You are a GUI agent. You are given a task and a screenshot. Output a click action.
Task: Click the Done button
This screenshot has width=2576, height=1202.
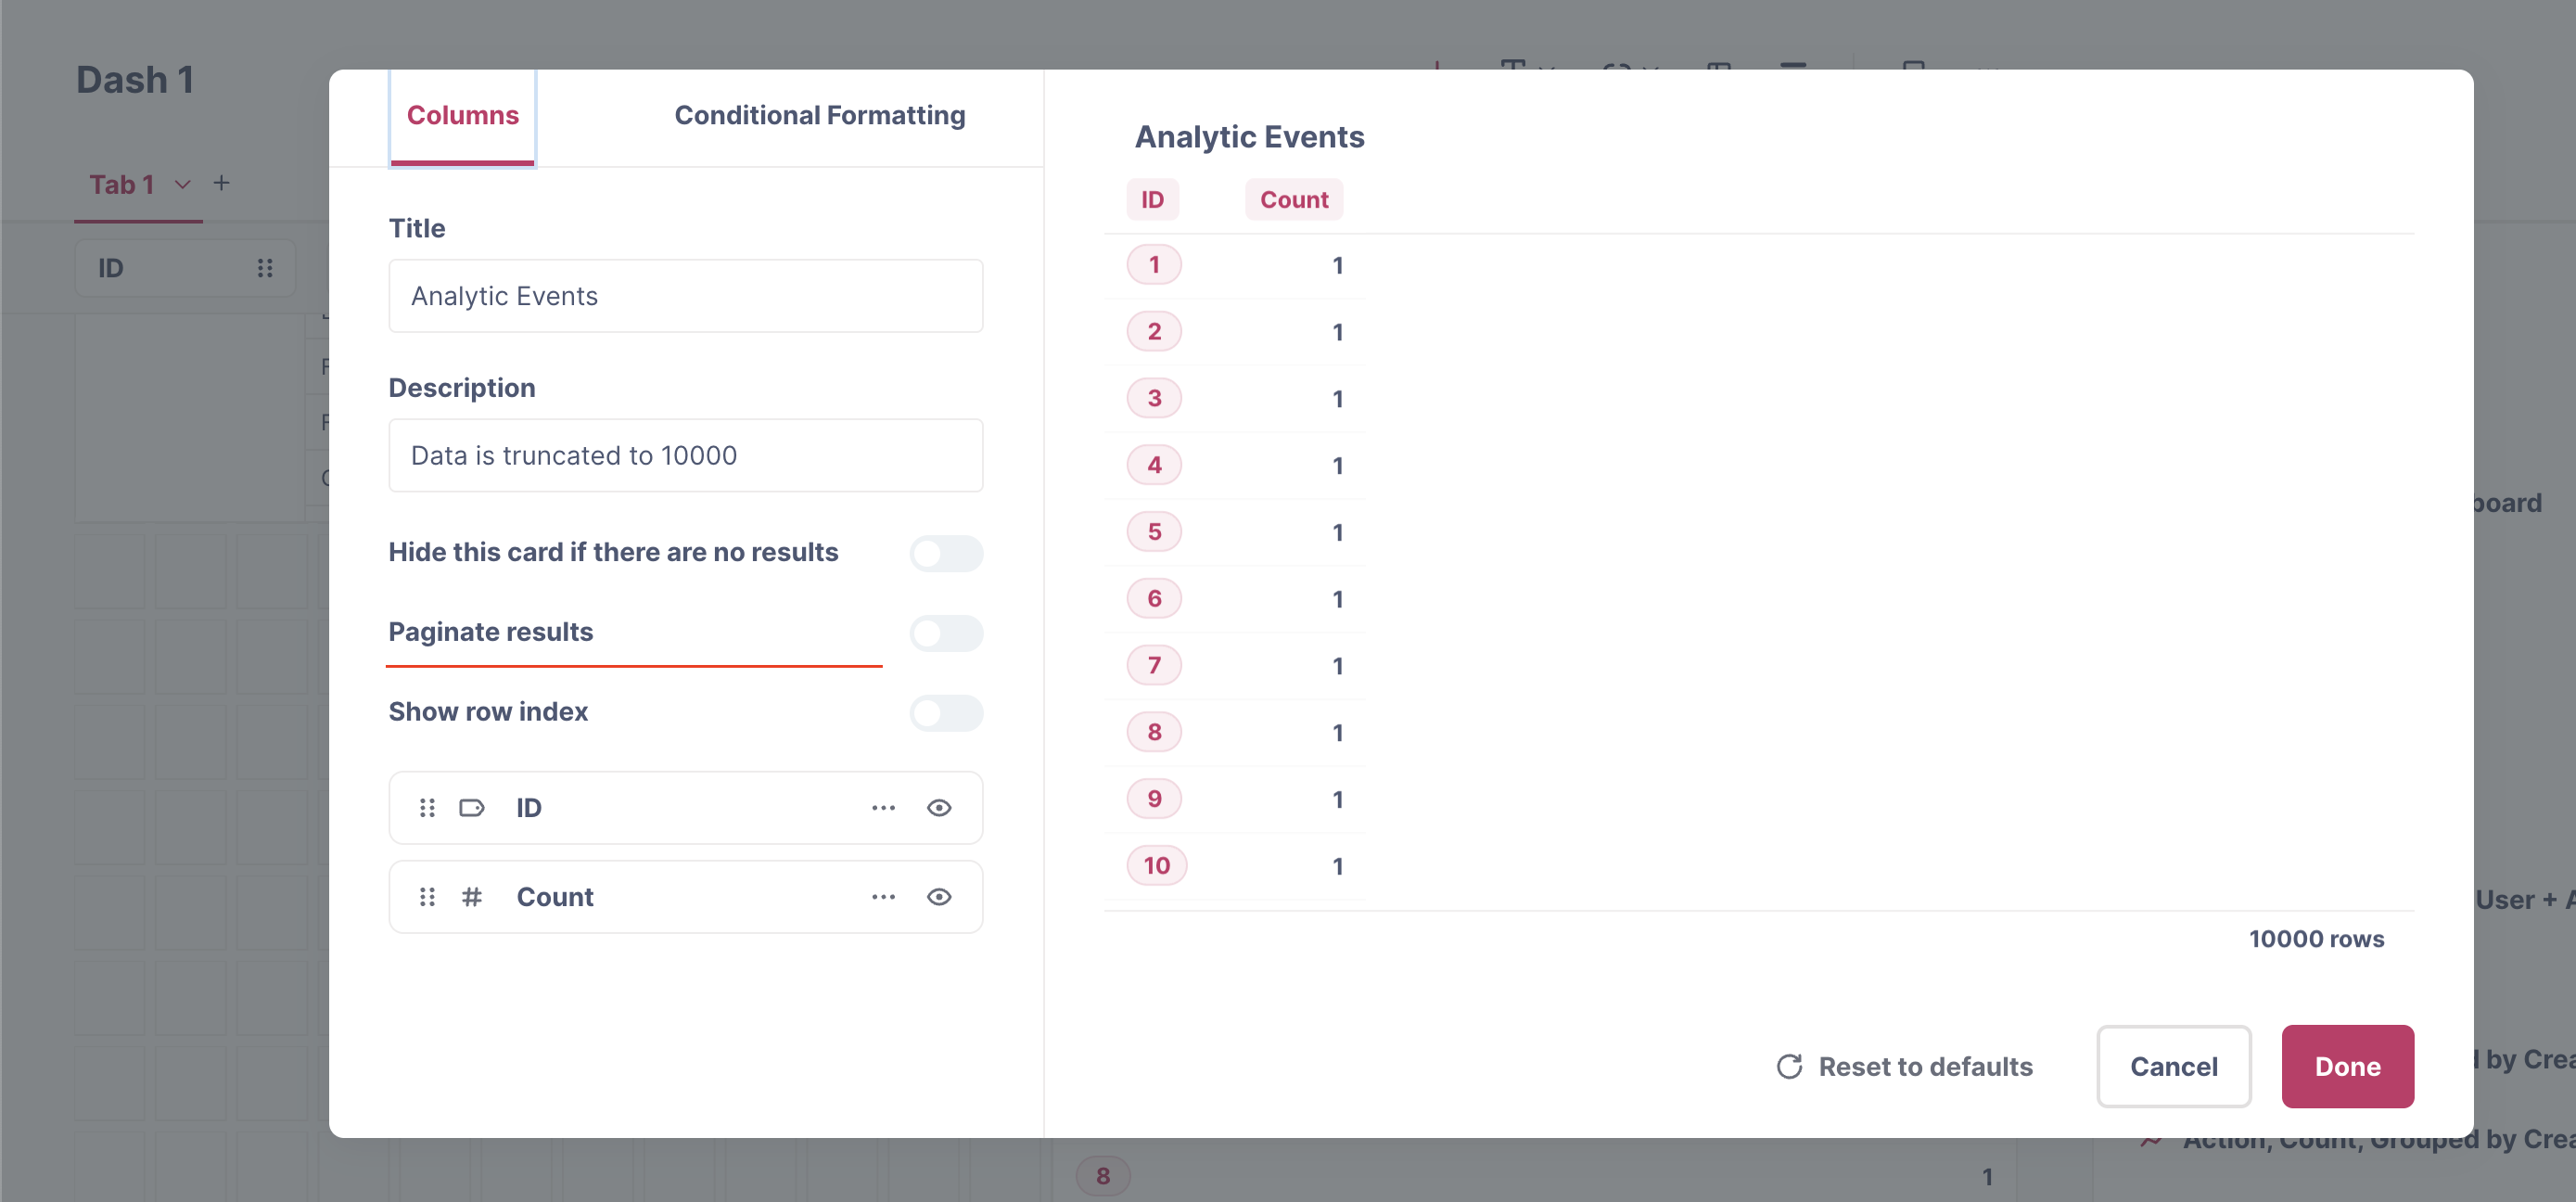click(2347, 1066)
